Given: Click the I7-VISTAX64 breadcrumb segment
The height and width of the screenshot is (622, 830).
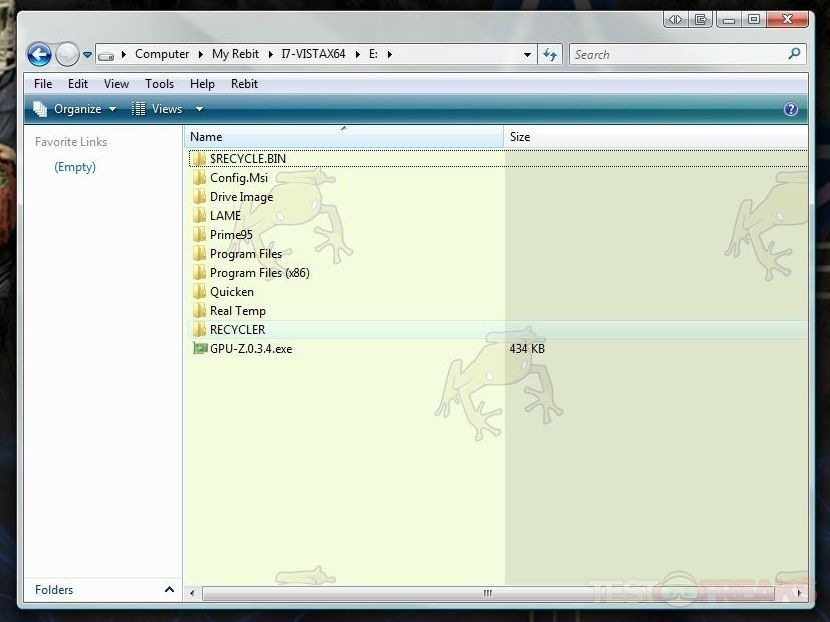Looking at the screenshot, I should [x=313, y=54].
